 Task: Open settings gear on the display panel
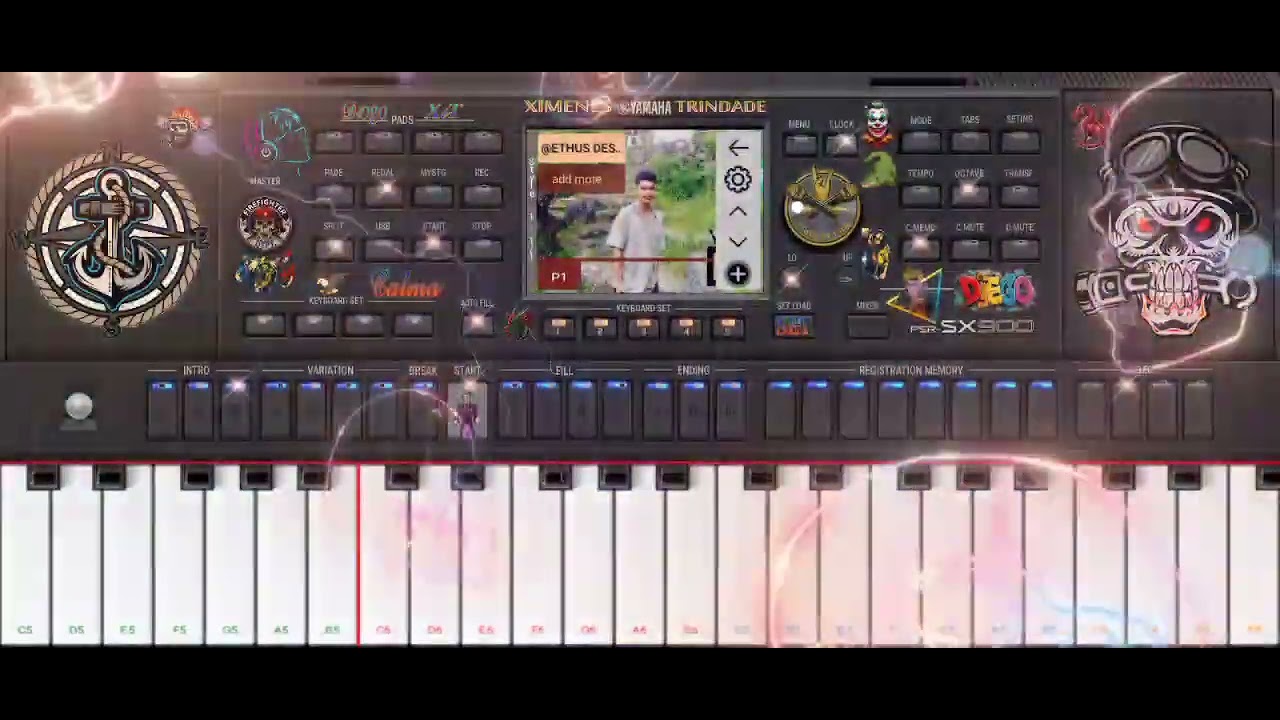point(738,180)
